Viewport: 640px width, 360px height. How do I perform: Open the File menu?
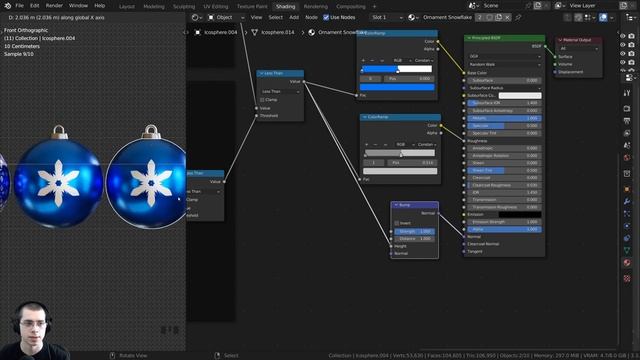[19, 6]
